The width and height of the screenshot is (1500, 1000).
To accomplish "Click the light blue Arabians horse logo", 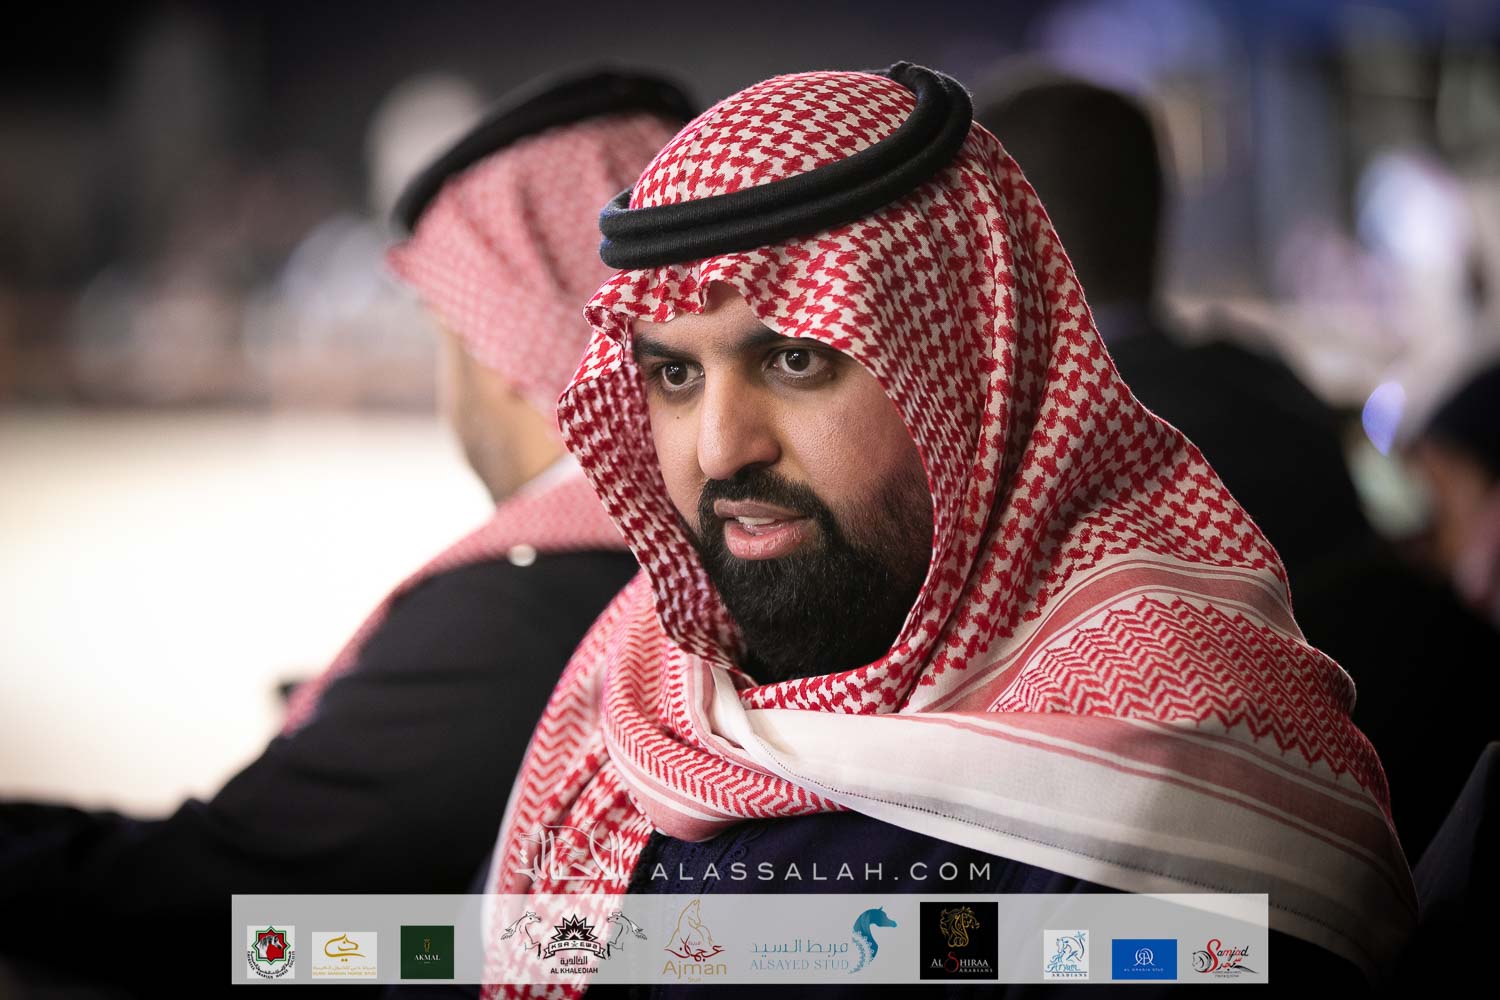I will point(1065,953).
